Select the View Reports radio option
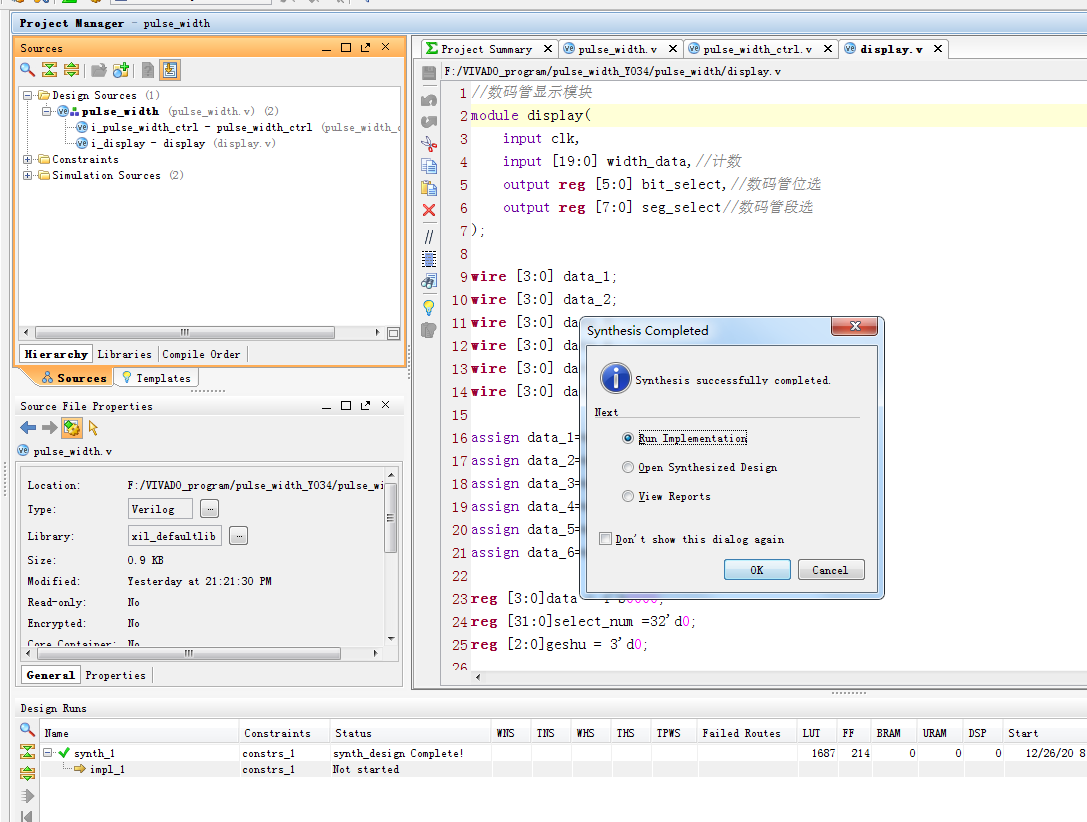Screen dimensions: 1087x822 pos(628,496)
